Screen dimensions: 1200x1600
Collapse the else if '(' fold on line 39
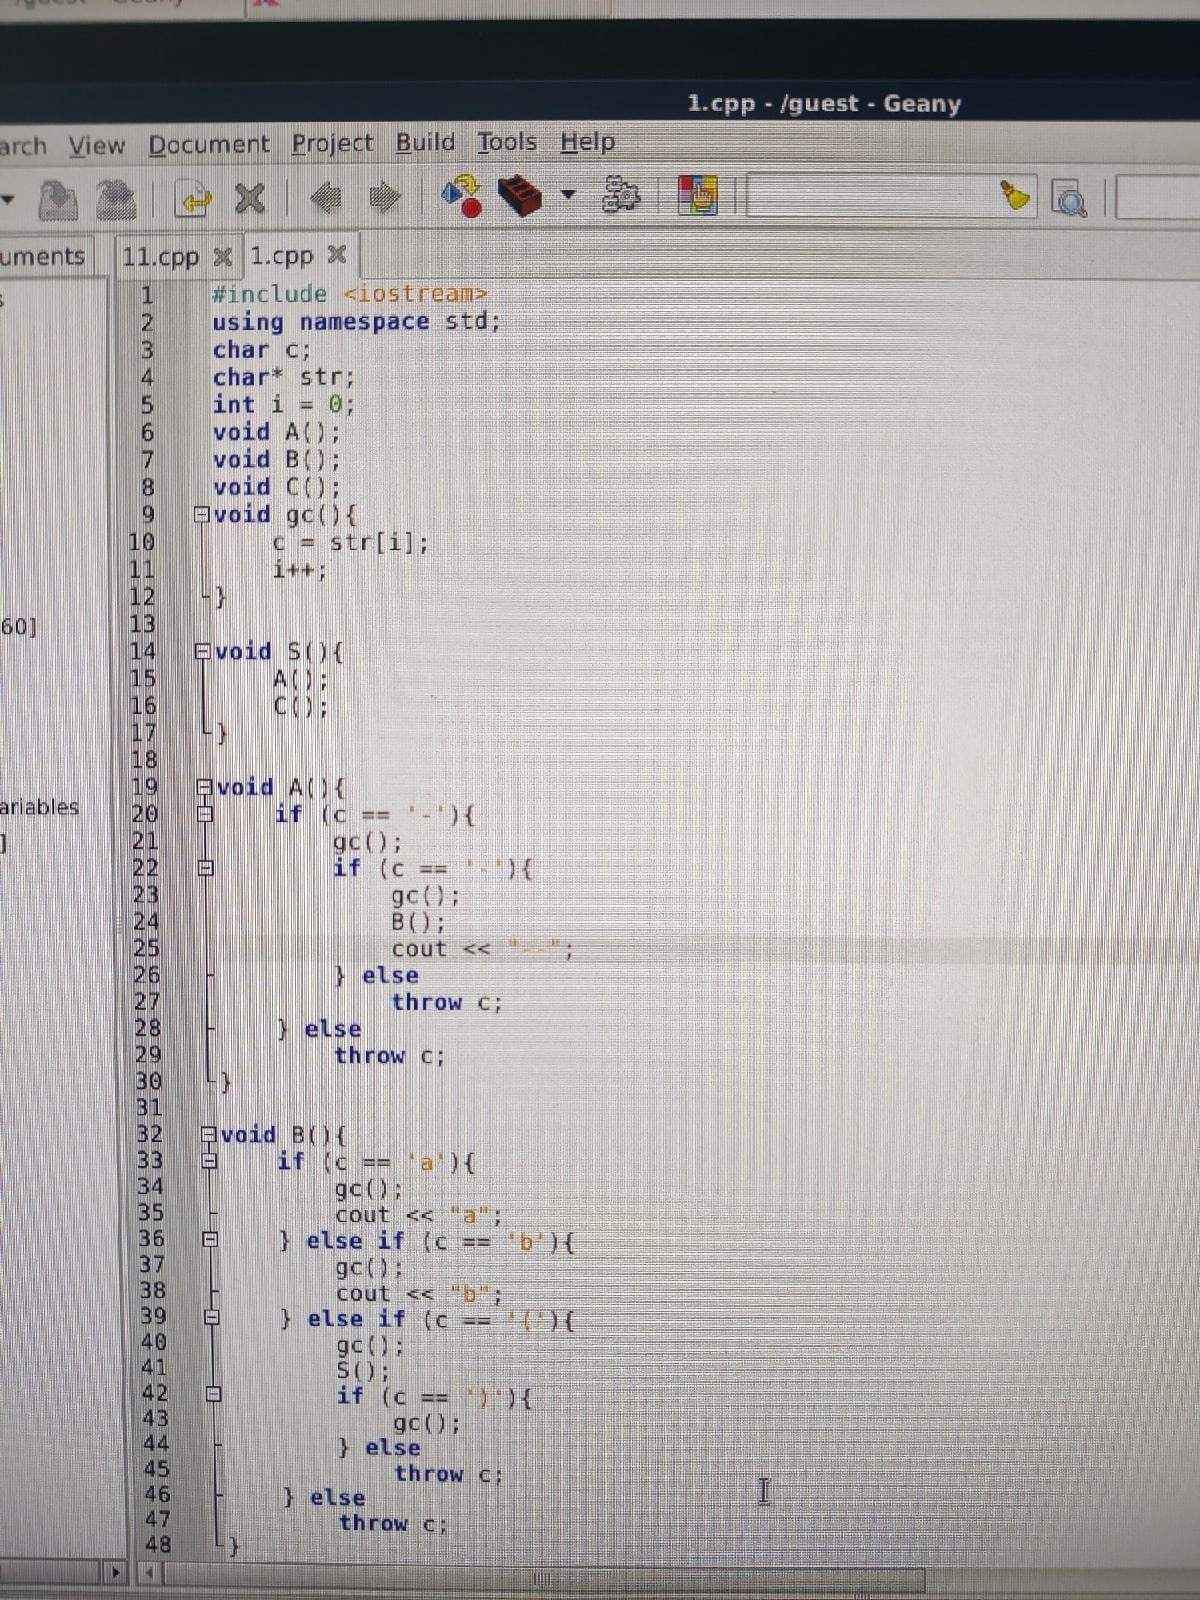pos(212,1318)
